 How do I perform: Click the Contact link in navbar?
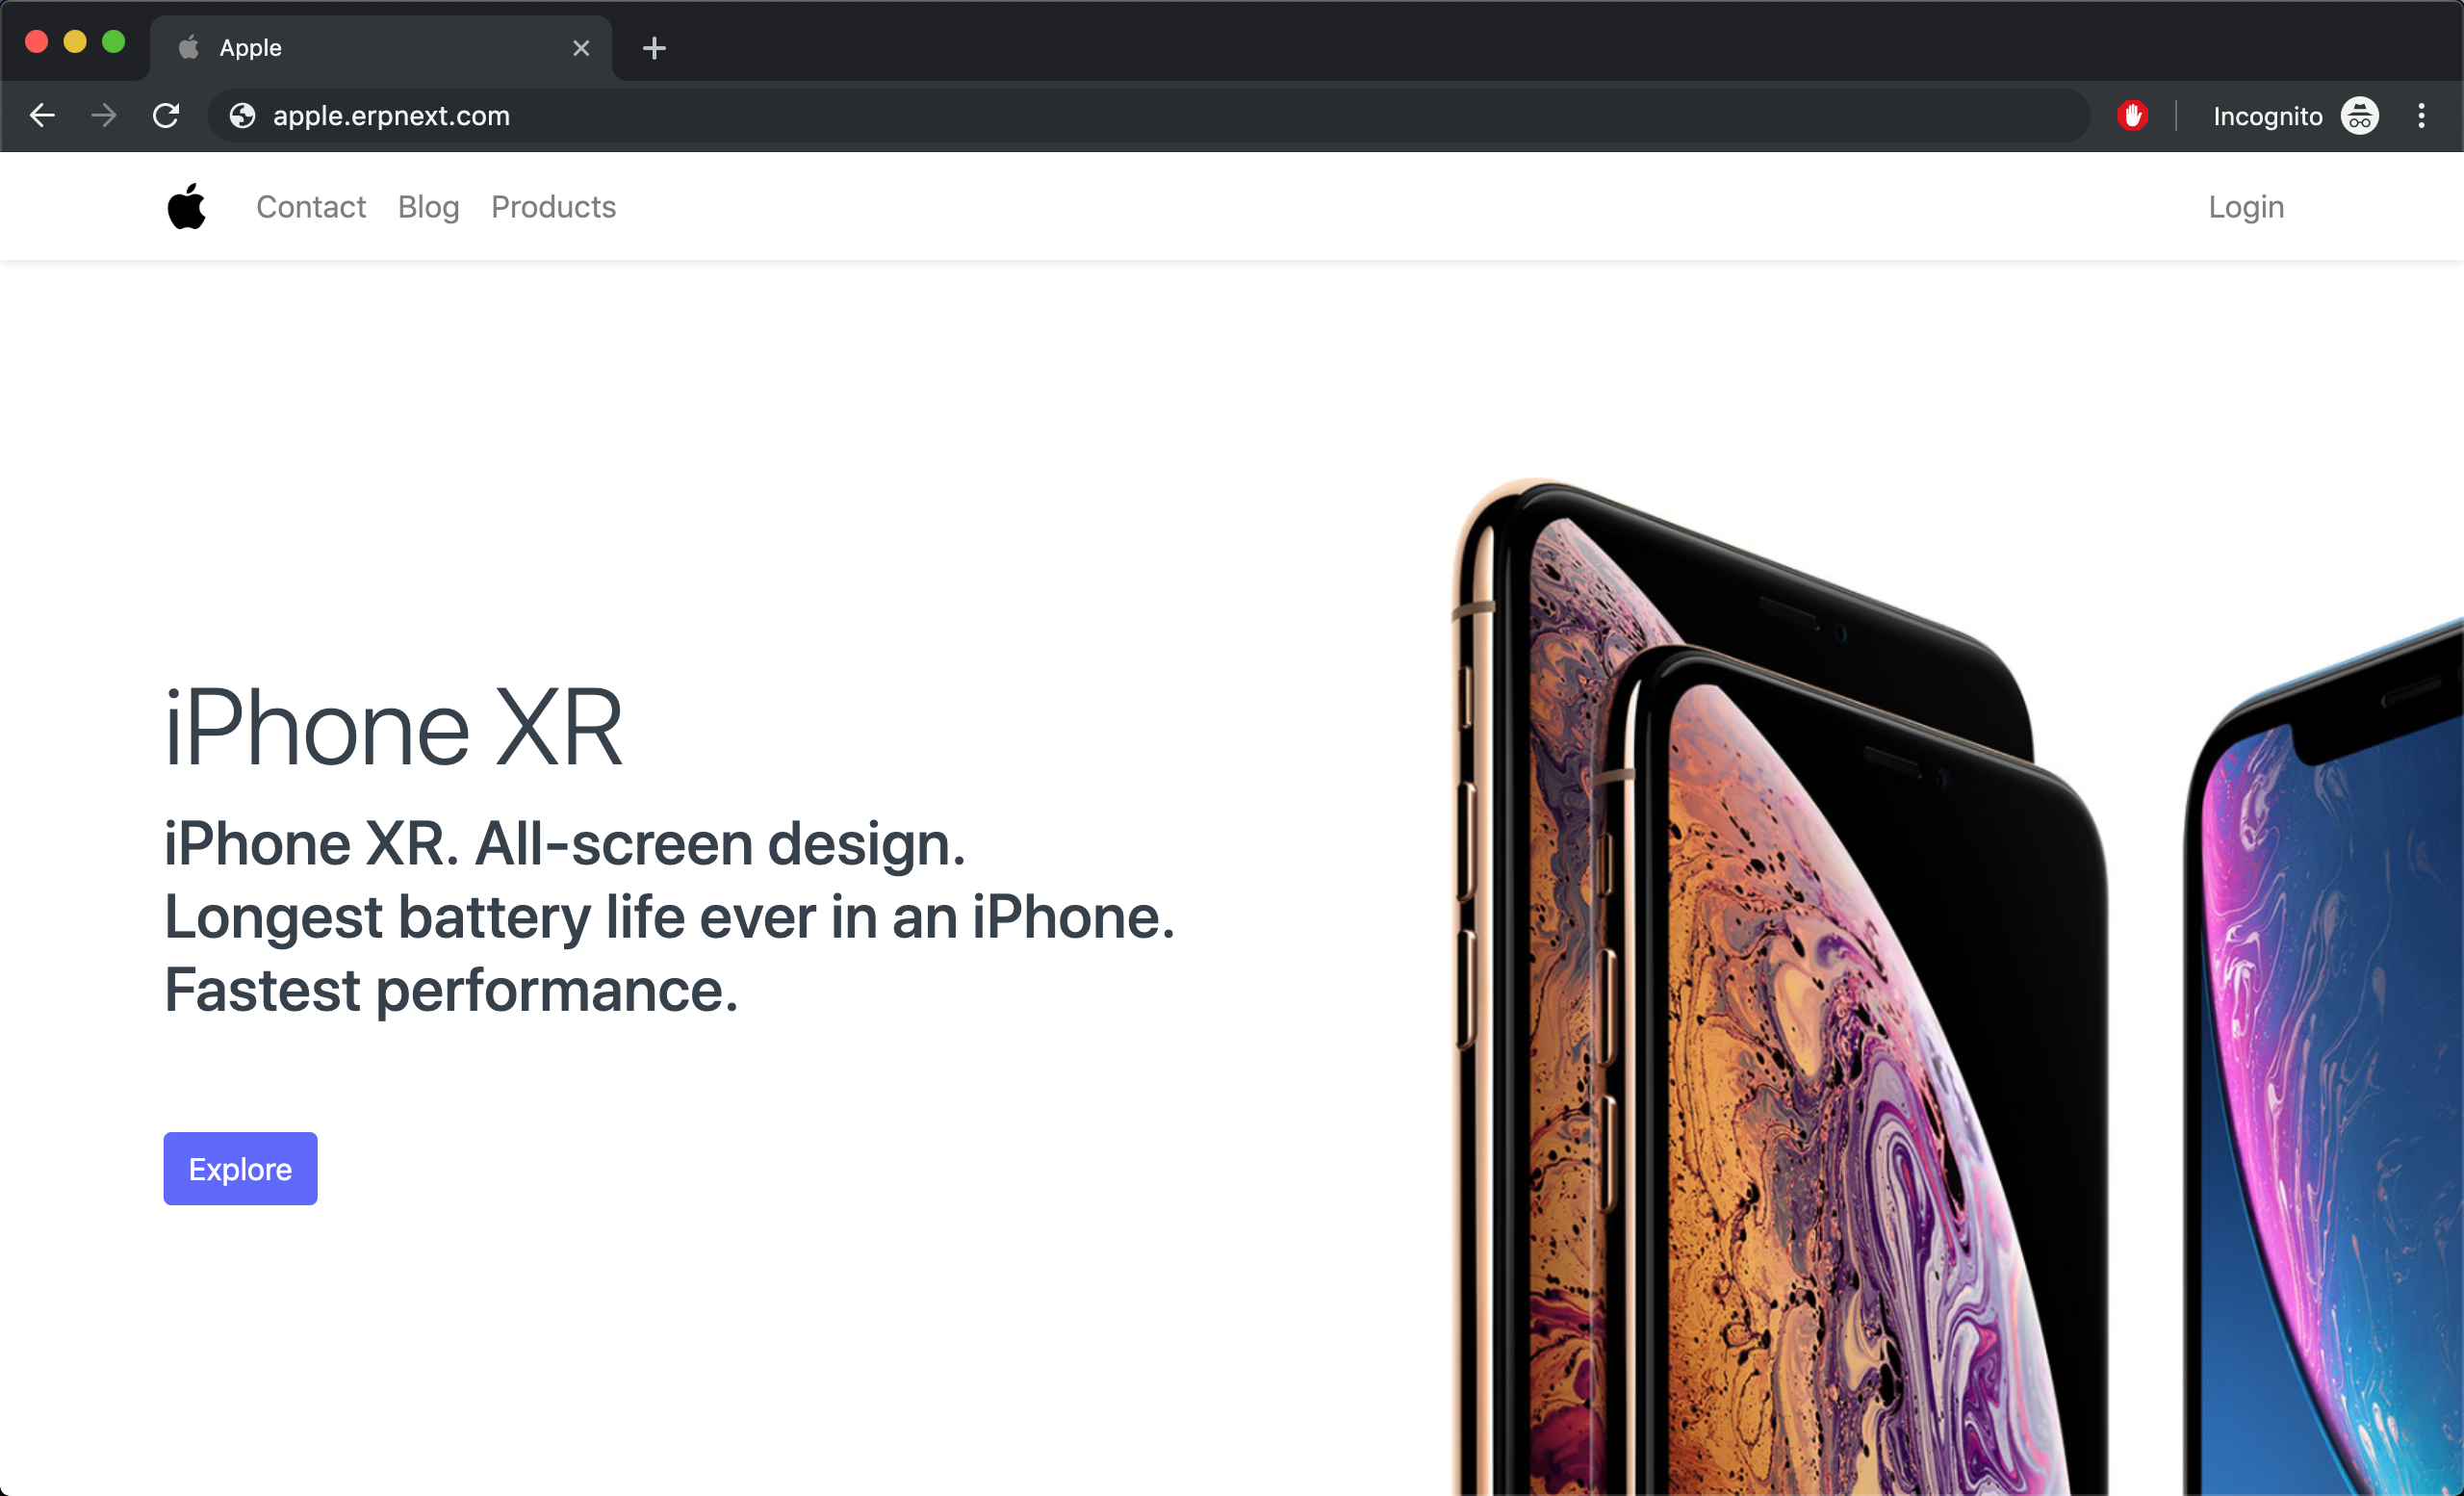pyautogui.click(x=310, y=206)
